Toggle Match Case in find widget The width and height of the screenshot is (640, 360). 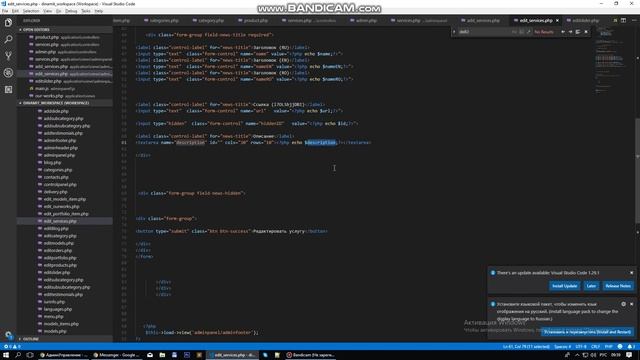(514, 32)
